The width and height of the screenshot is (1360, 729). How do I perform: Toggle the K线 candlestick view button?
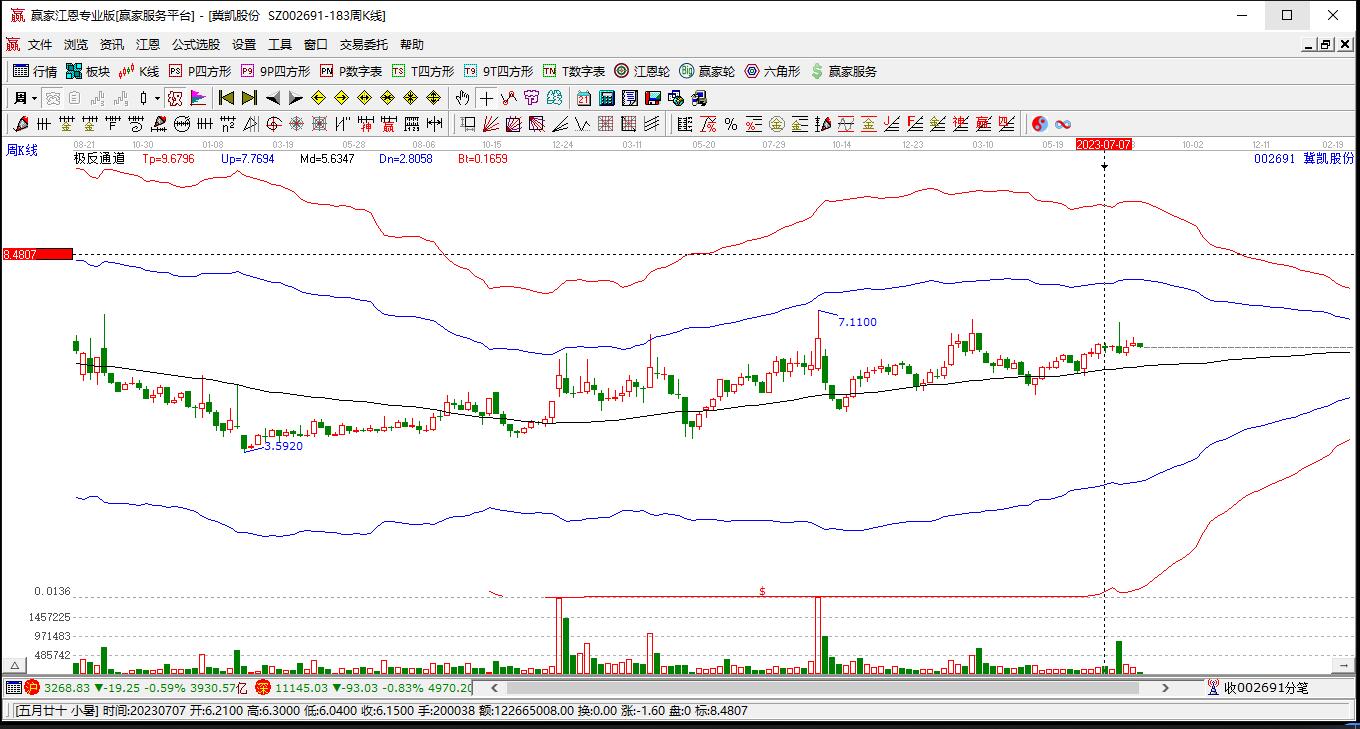pos(139,71)
